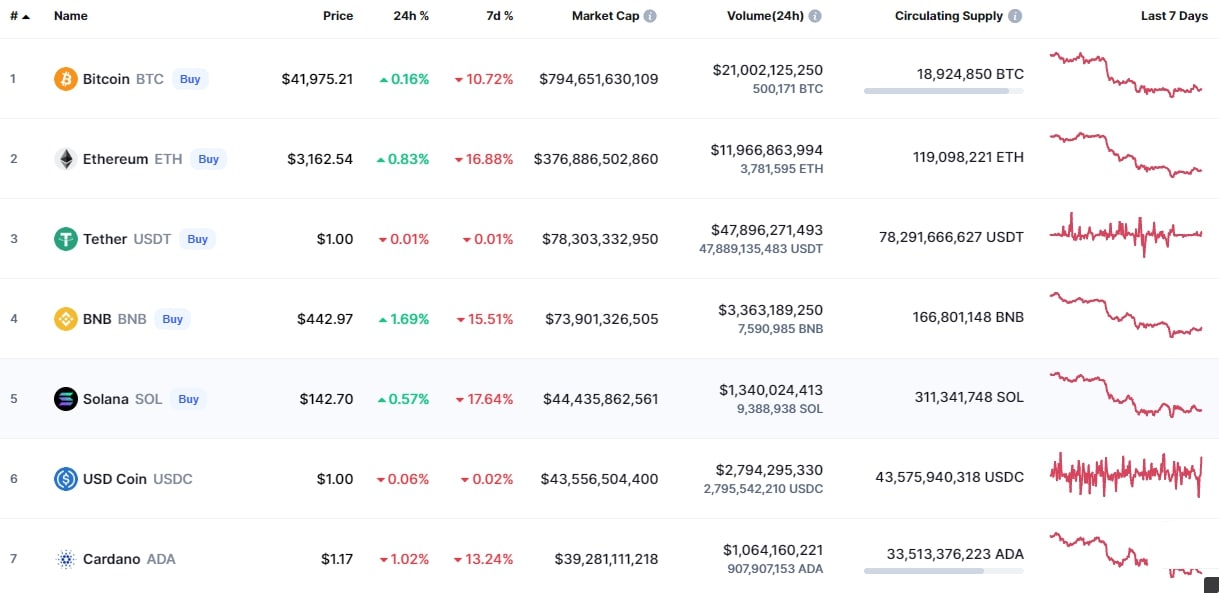Open the USD Coin name link
The image size is (1219, 593).
(115, 479)
